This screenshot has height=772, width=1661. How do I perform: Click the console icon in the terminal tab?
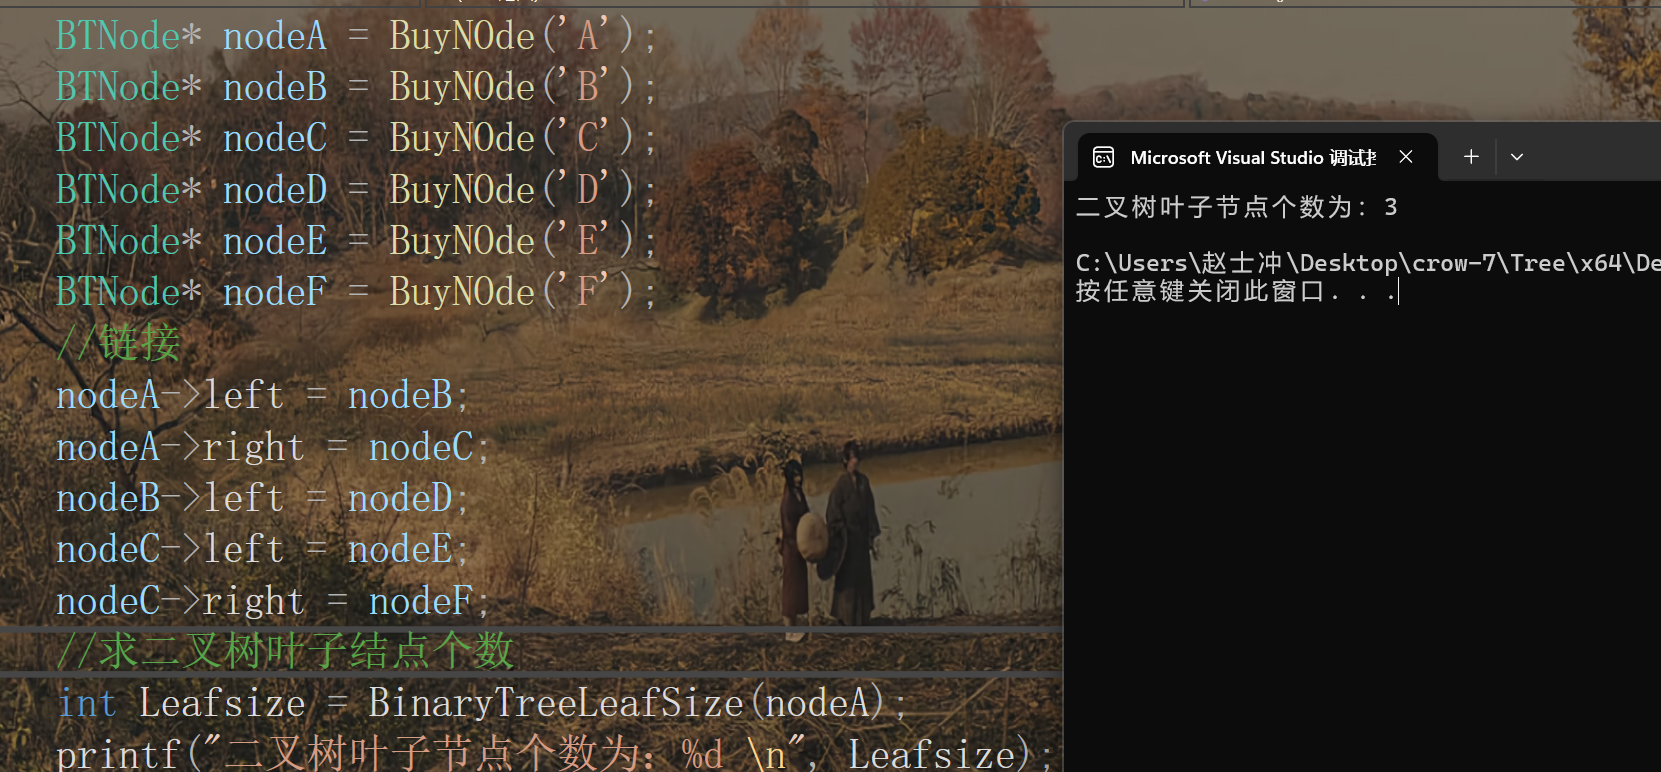[x=1103, y=157]
